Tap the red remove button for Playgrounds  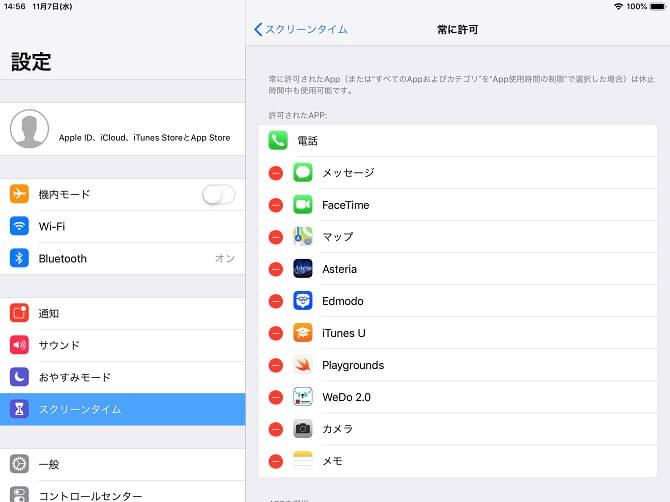(276, 365)
